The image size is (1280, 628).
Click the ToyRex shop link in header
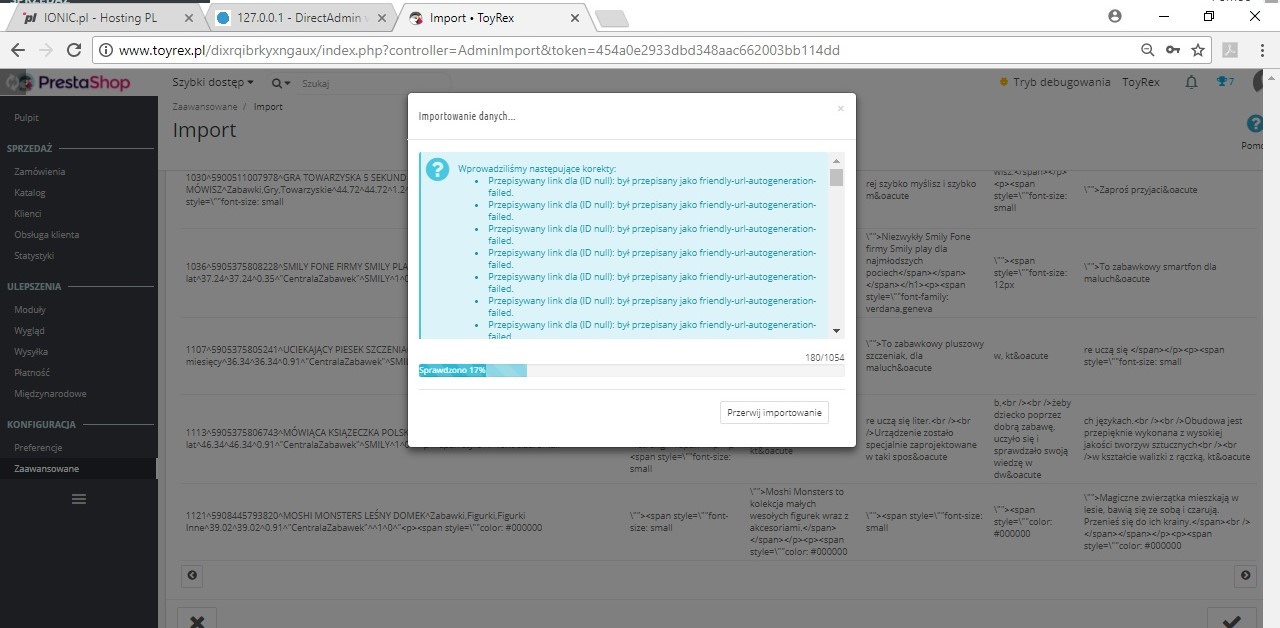(x=1141, y=82)
